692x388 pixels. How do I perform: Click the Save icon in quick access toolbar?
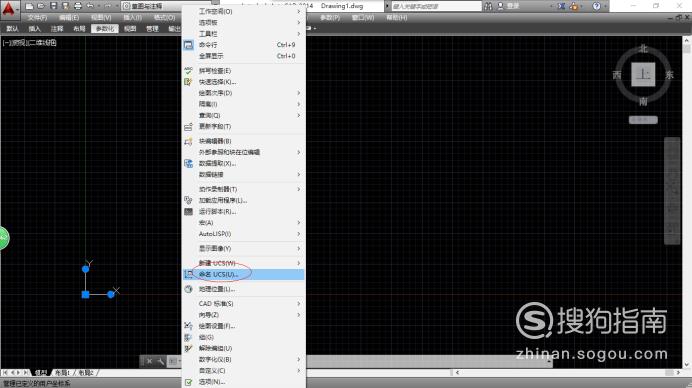(x=53, y=6)
